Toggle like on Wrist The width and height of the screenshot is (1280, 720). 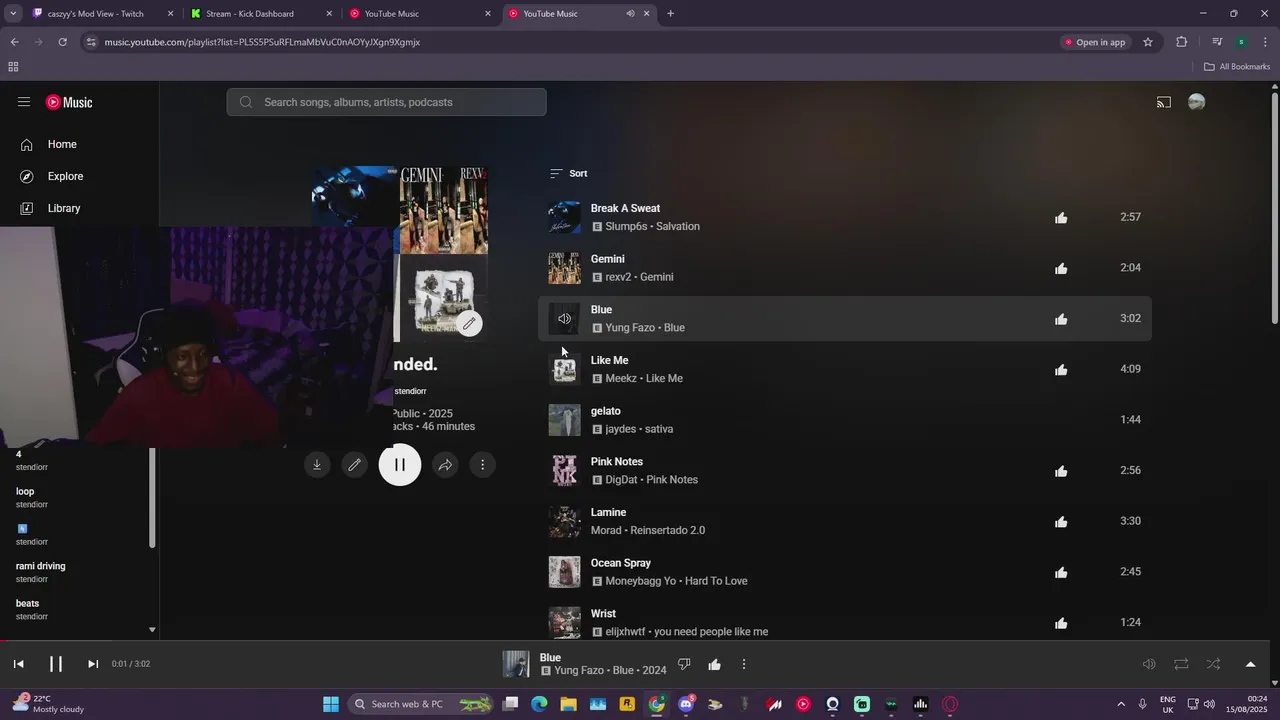(x=1061, y=623)
